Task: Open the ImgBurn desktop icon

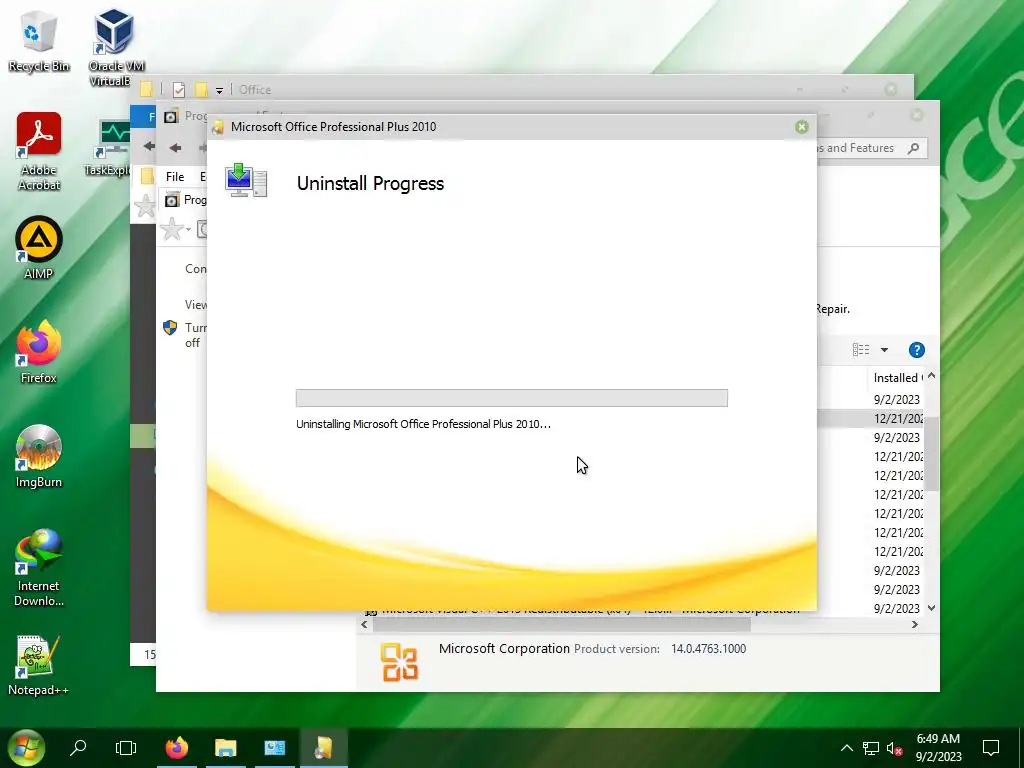Action: [39, 456]
